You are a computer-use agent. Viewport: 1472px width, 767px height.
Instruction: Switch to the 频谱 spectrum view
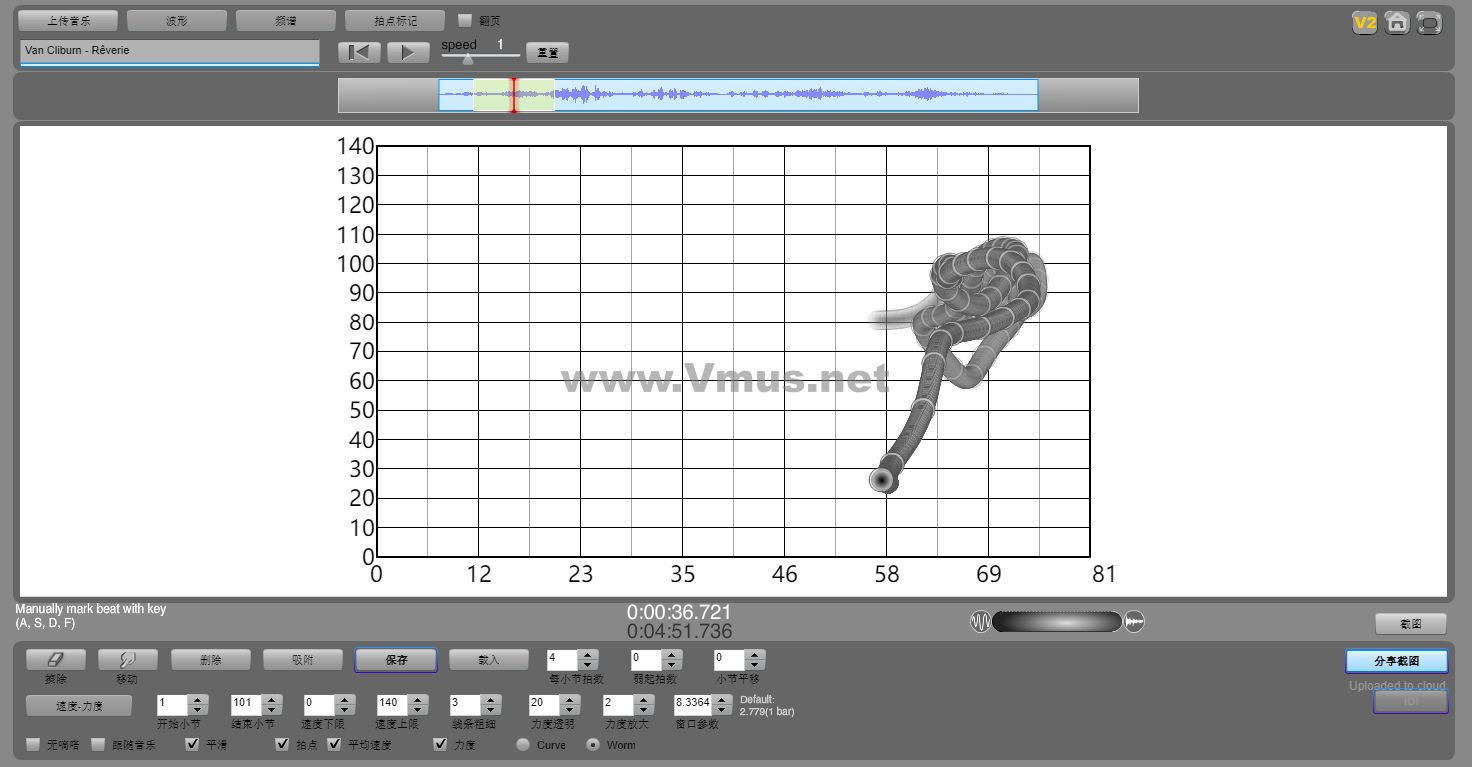pyautogui.click(x=286, y=21)
